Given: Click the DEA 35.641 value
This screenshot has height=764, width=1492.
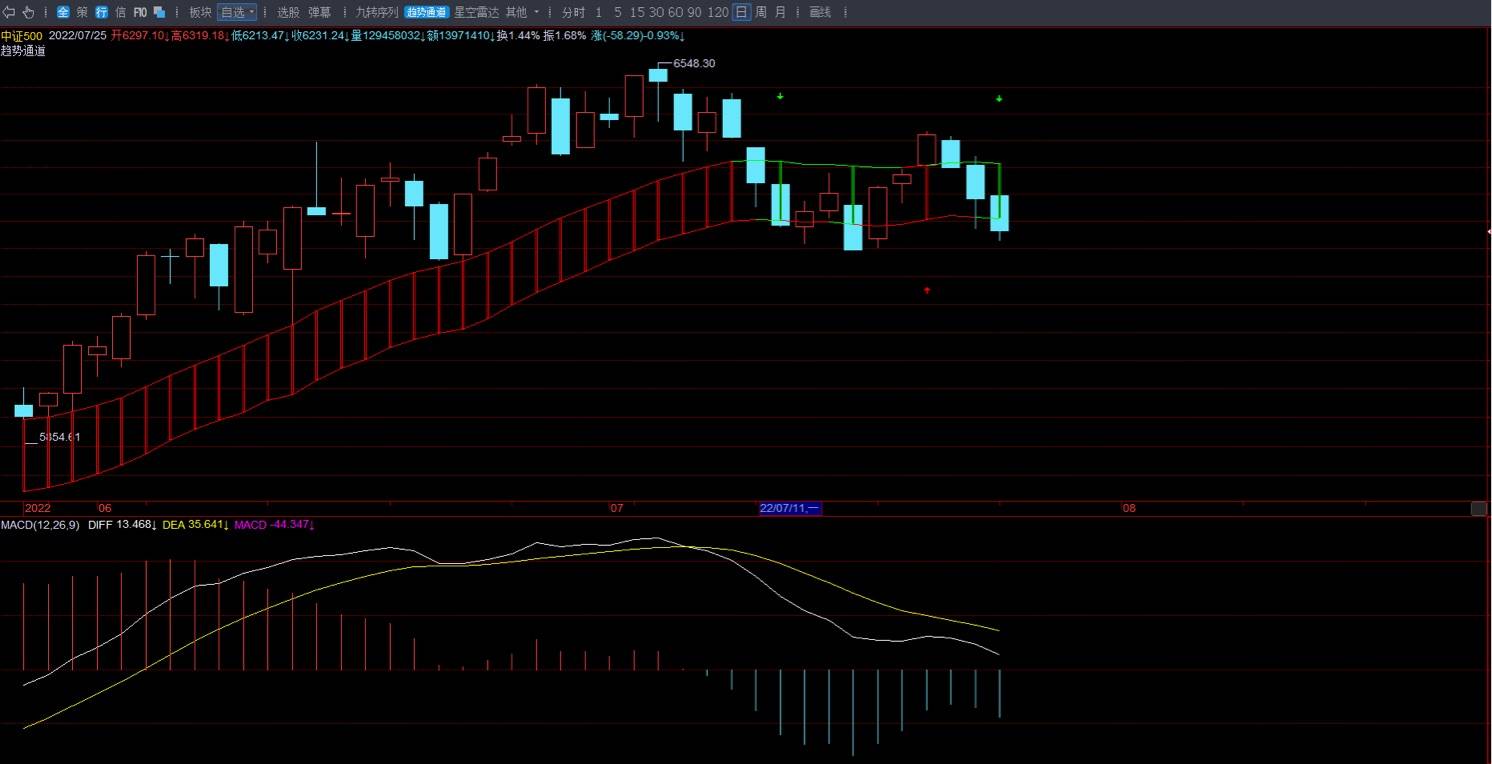Looking at the screenshot, I should tap(195, 524).
